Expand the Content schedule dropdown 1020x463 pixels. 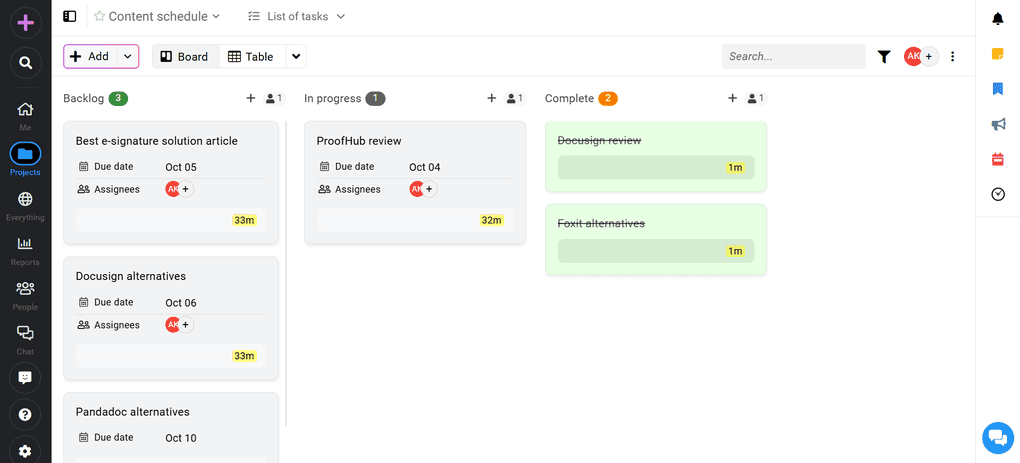click(x=217, y=16)
